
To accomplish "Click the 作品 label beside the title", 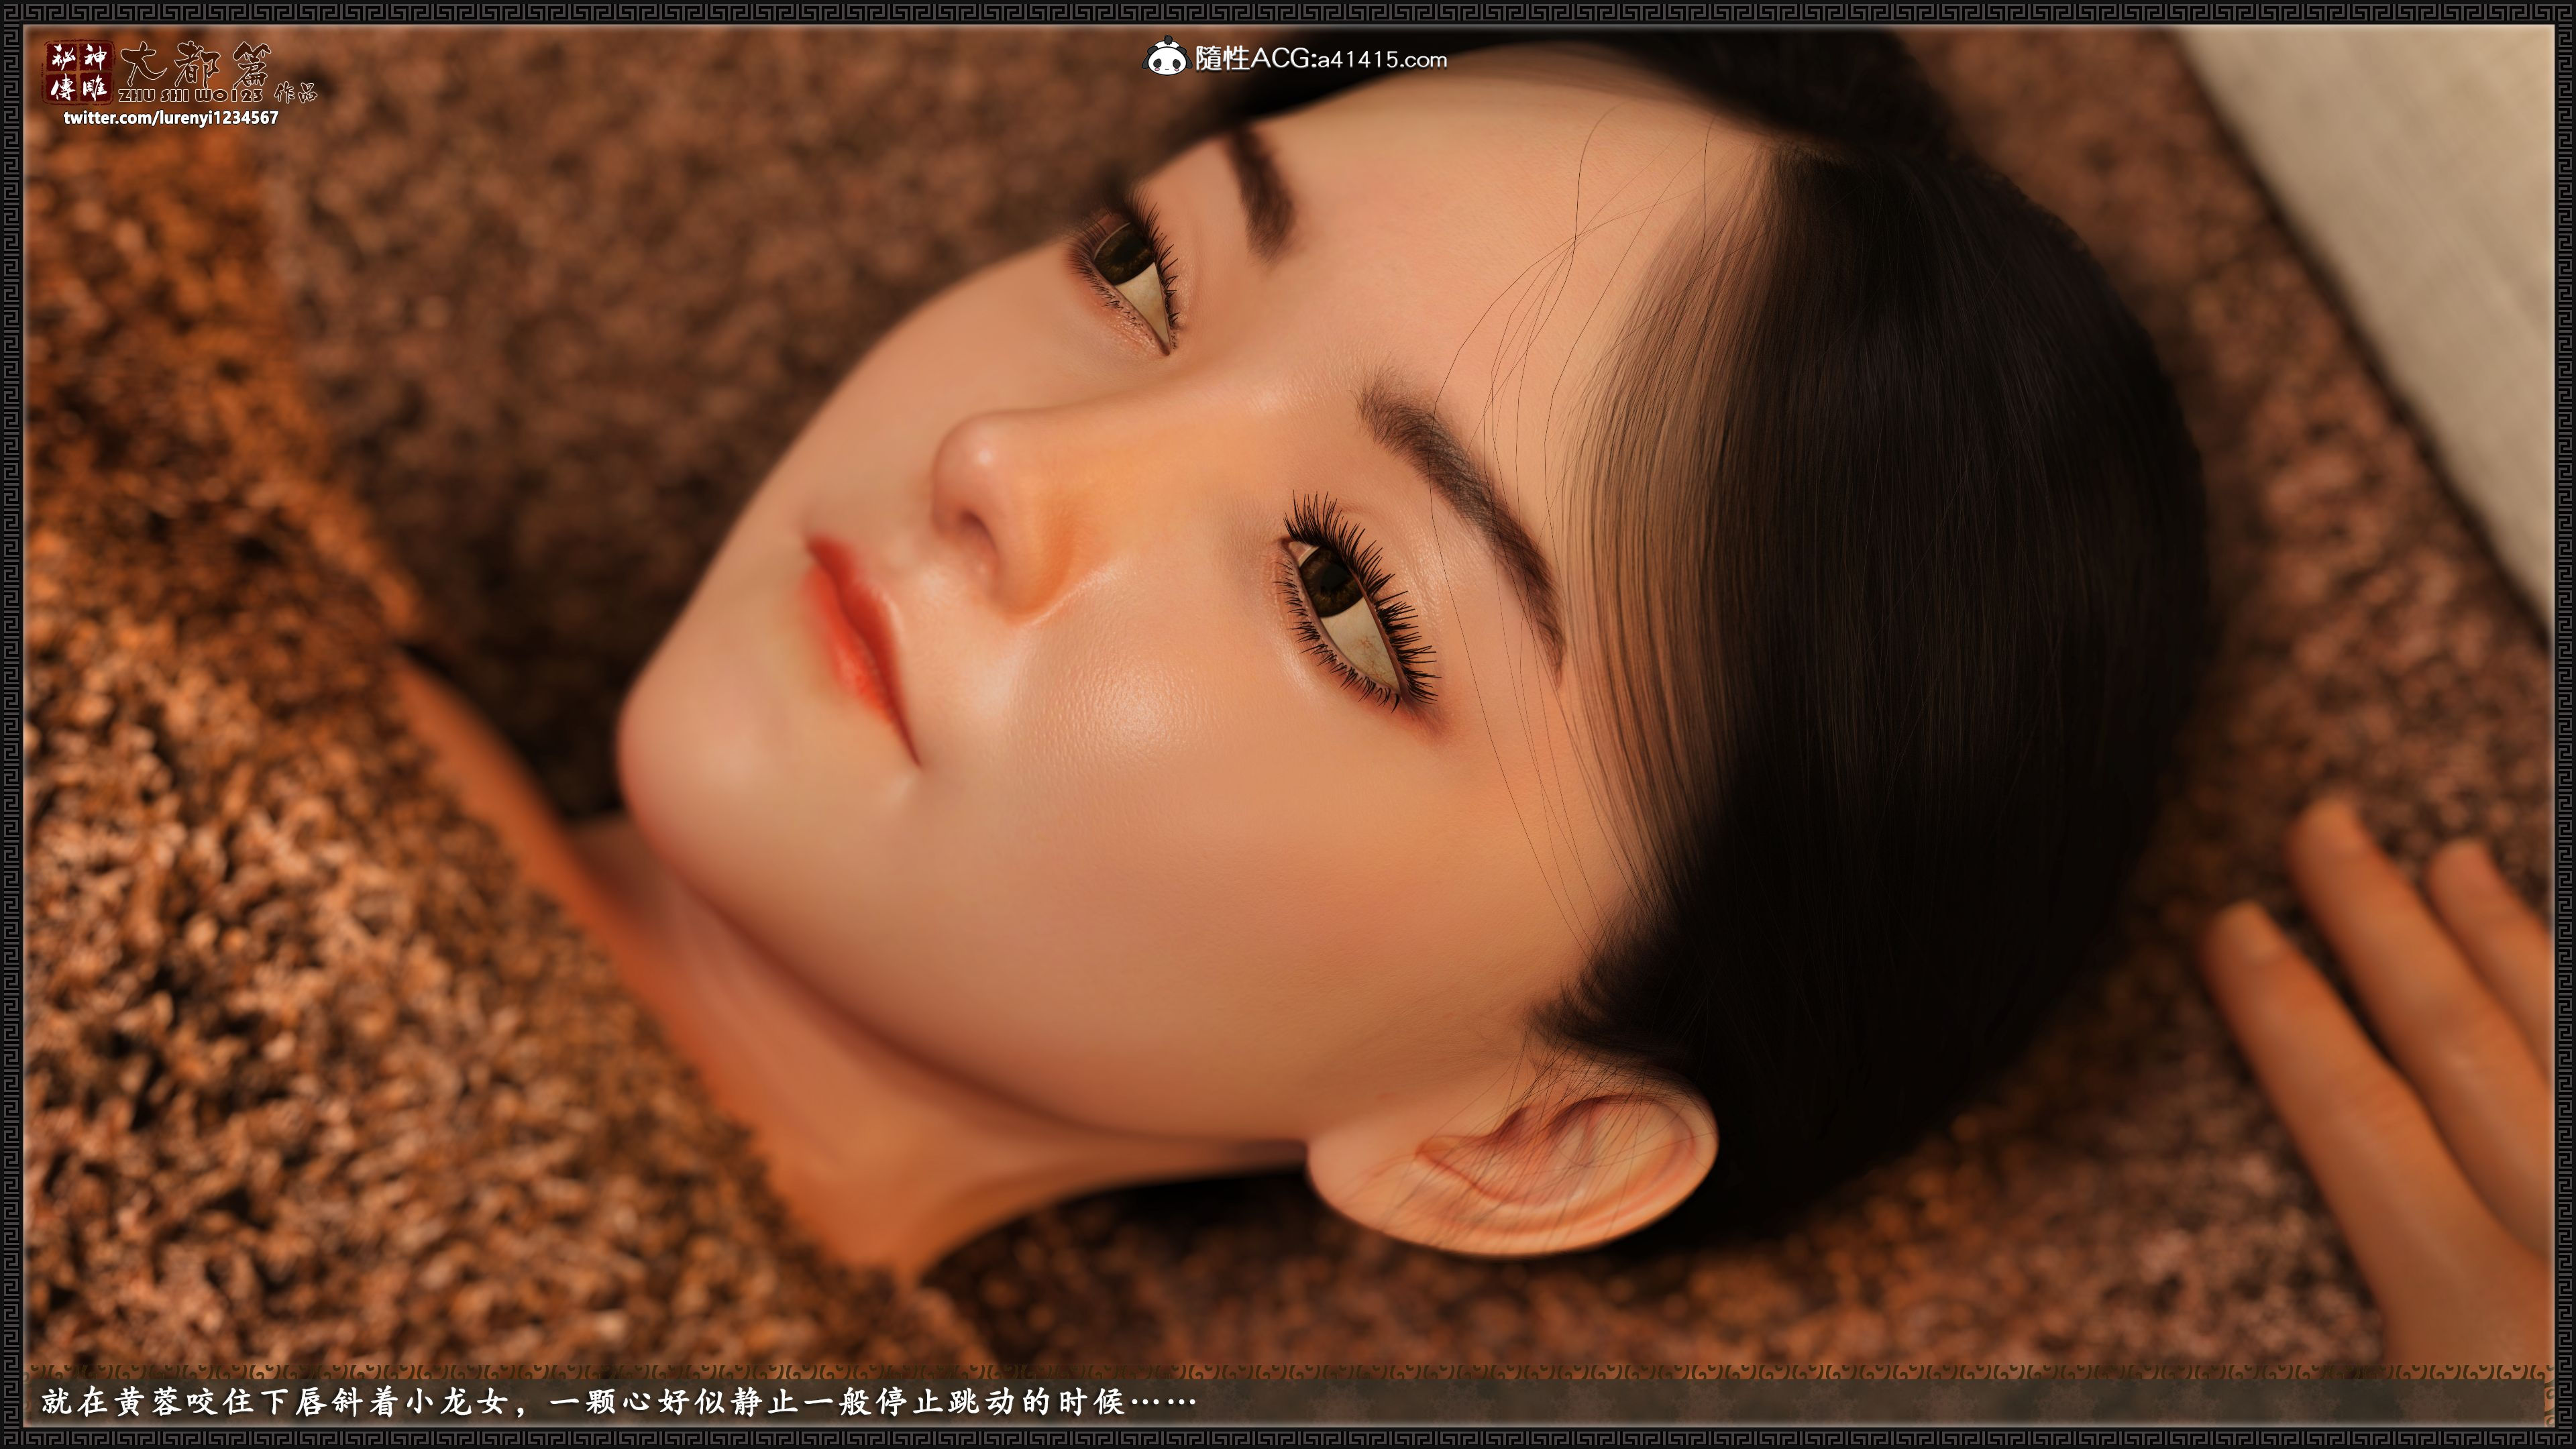I will pos(295,93).
